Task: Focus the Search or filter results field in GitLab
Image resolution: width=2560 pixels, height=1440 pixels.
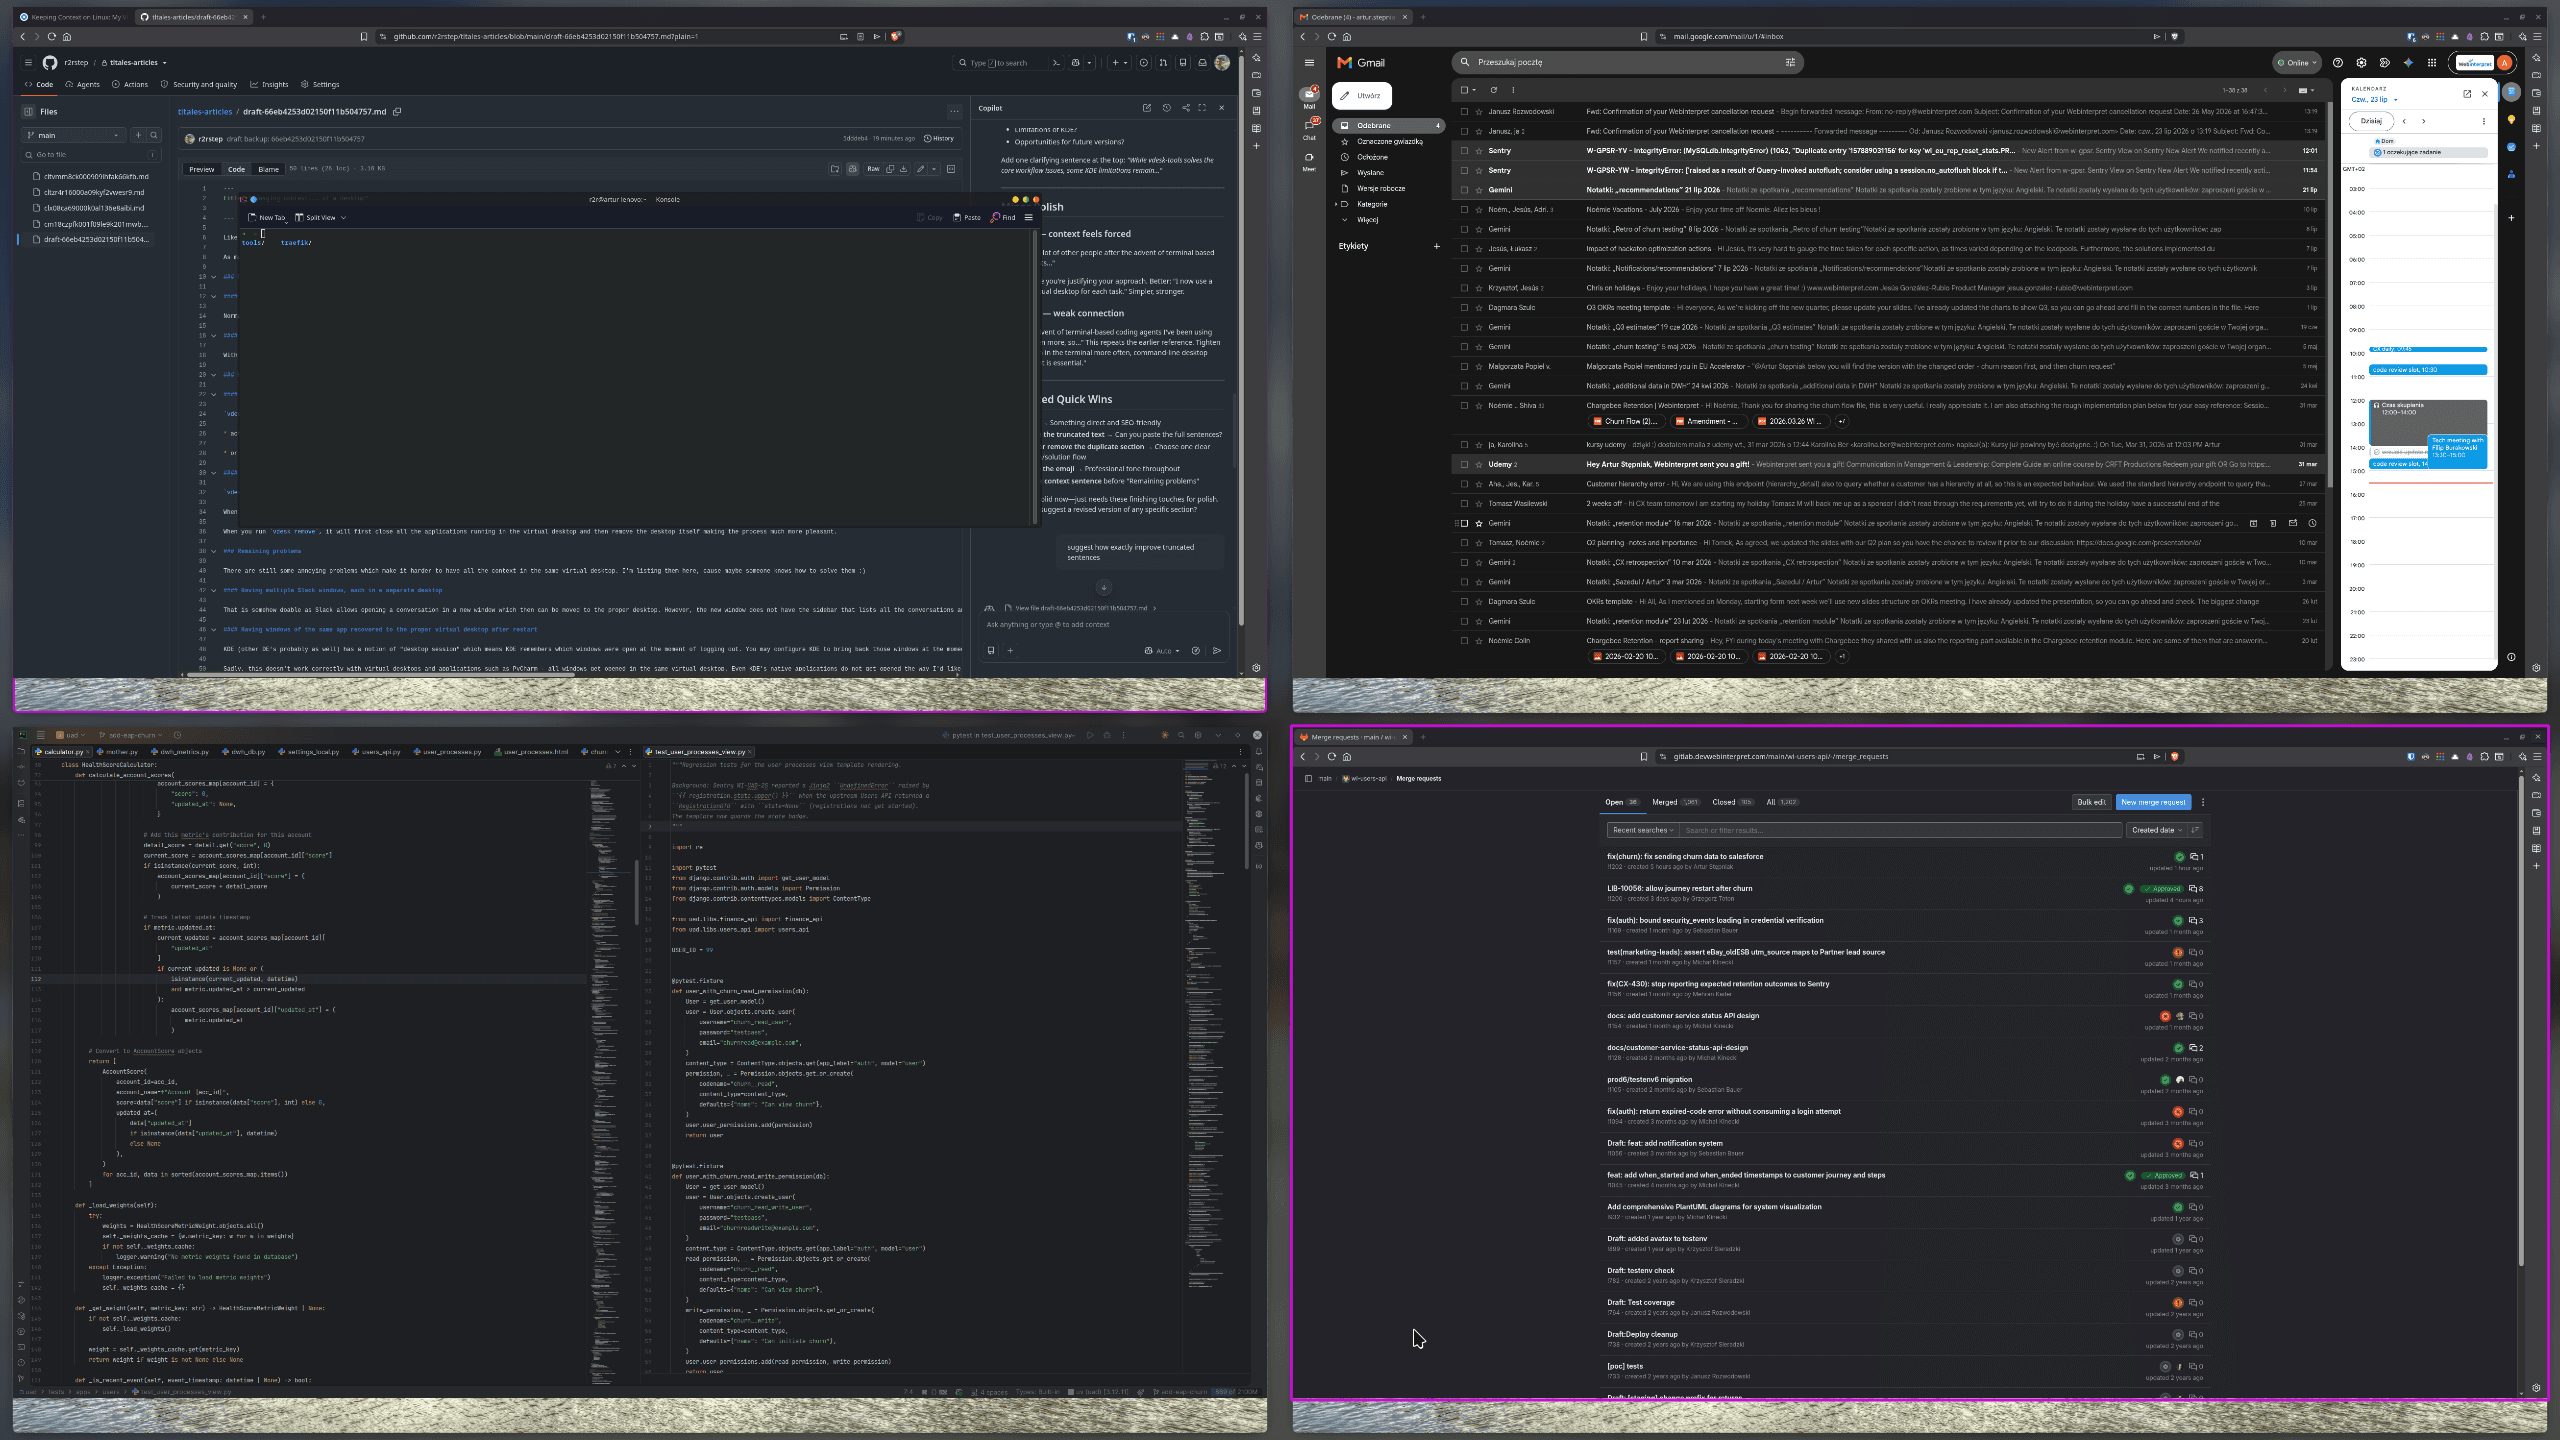Action: [1900, 830]
